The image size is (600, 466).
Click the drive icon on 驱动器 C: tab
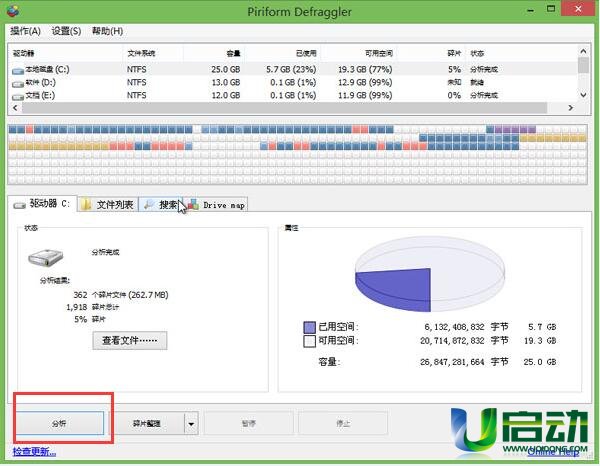(x=20, y=205)
